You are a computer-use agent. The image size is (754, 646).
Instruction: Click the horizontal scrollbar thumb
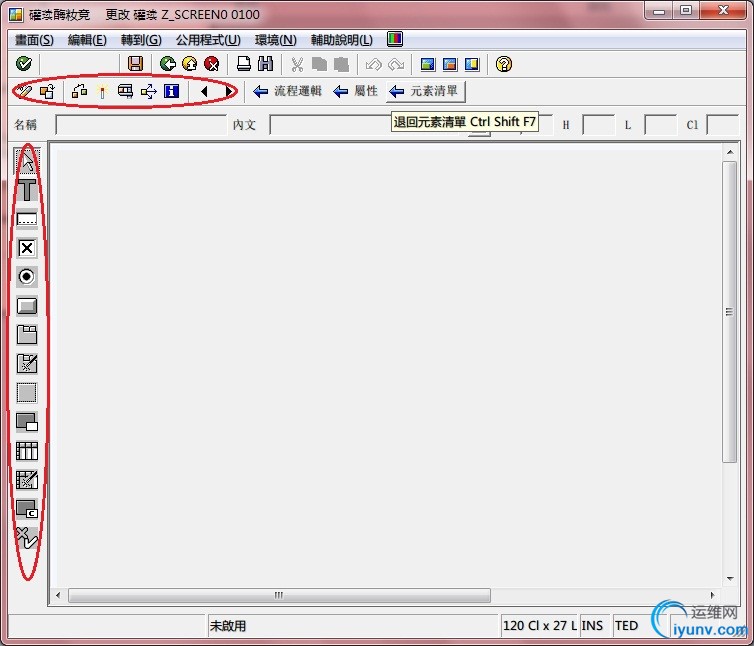[x=279, y=595]
